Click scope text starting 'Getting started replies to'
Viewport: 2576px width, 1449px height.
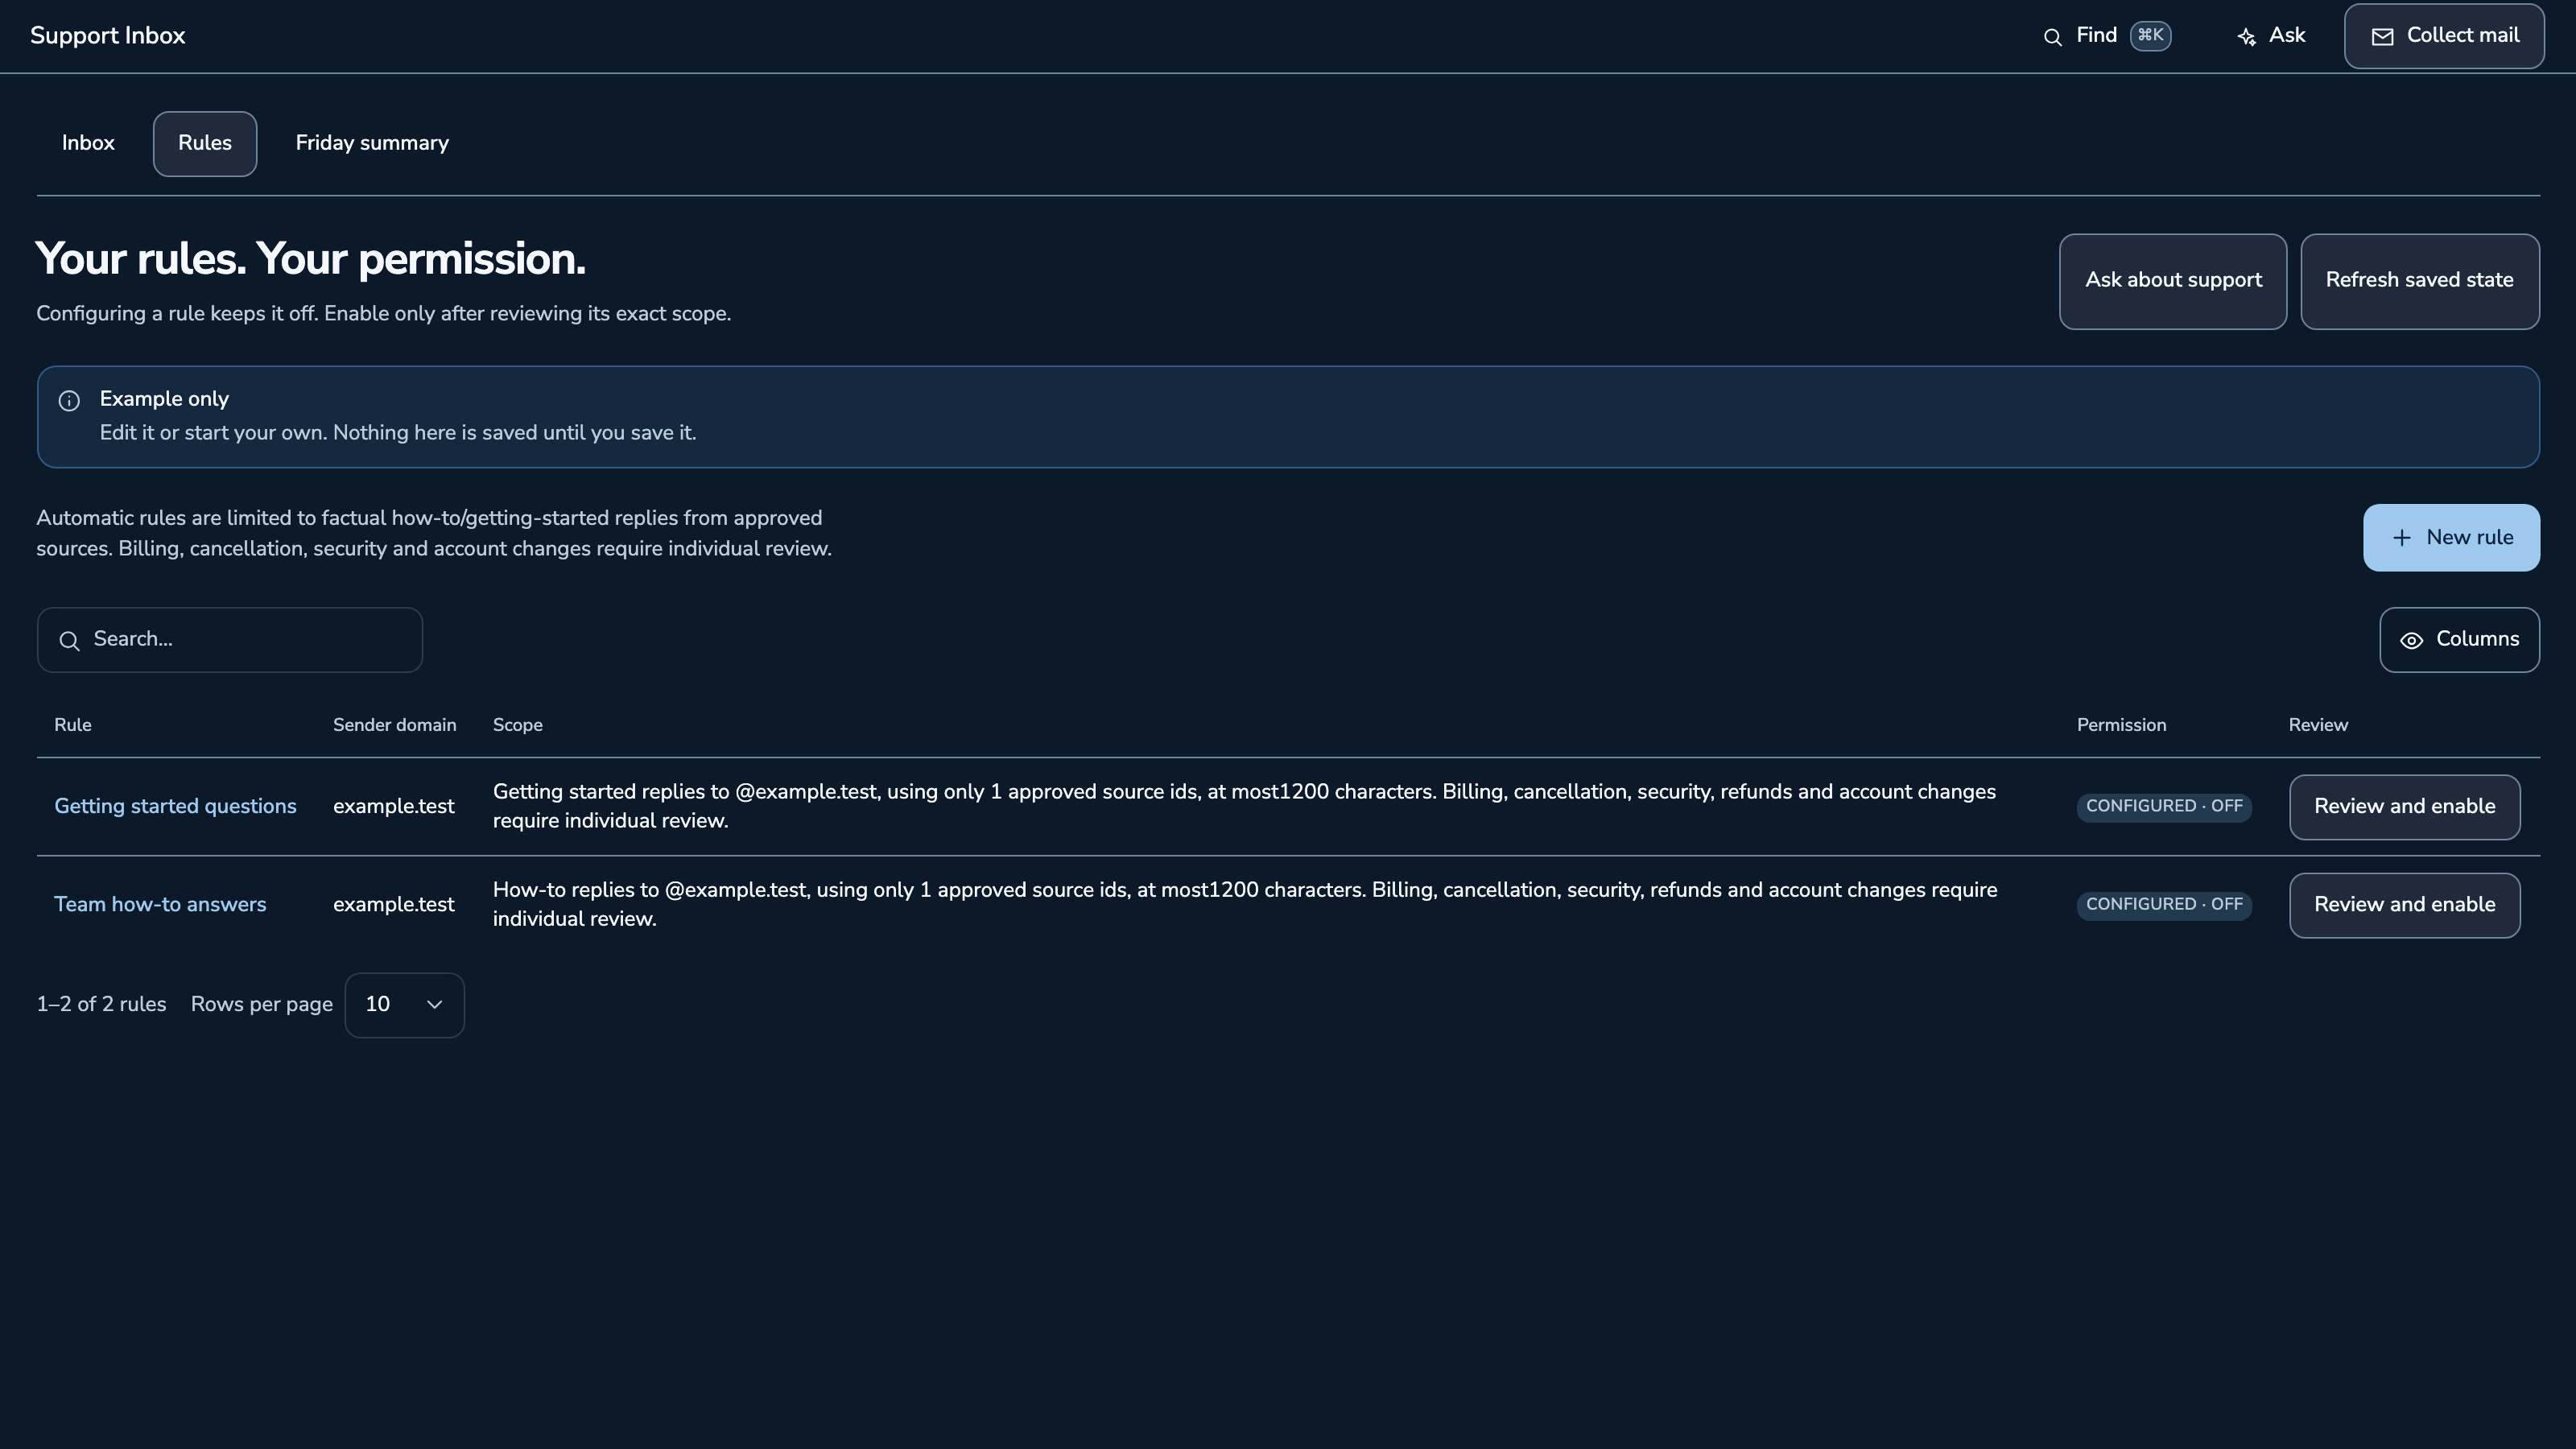[1244, 807]
